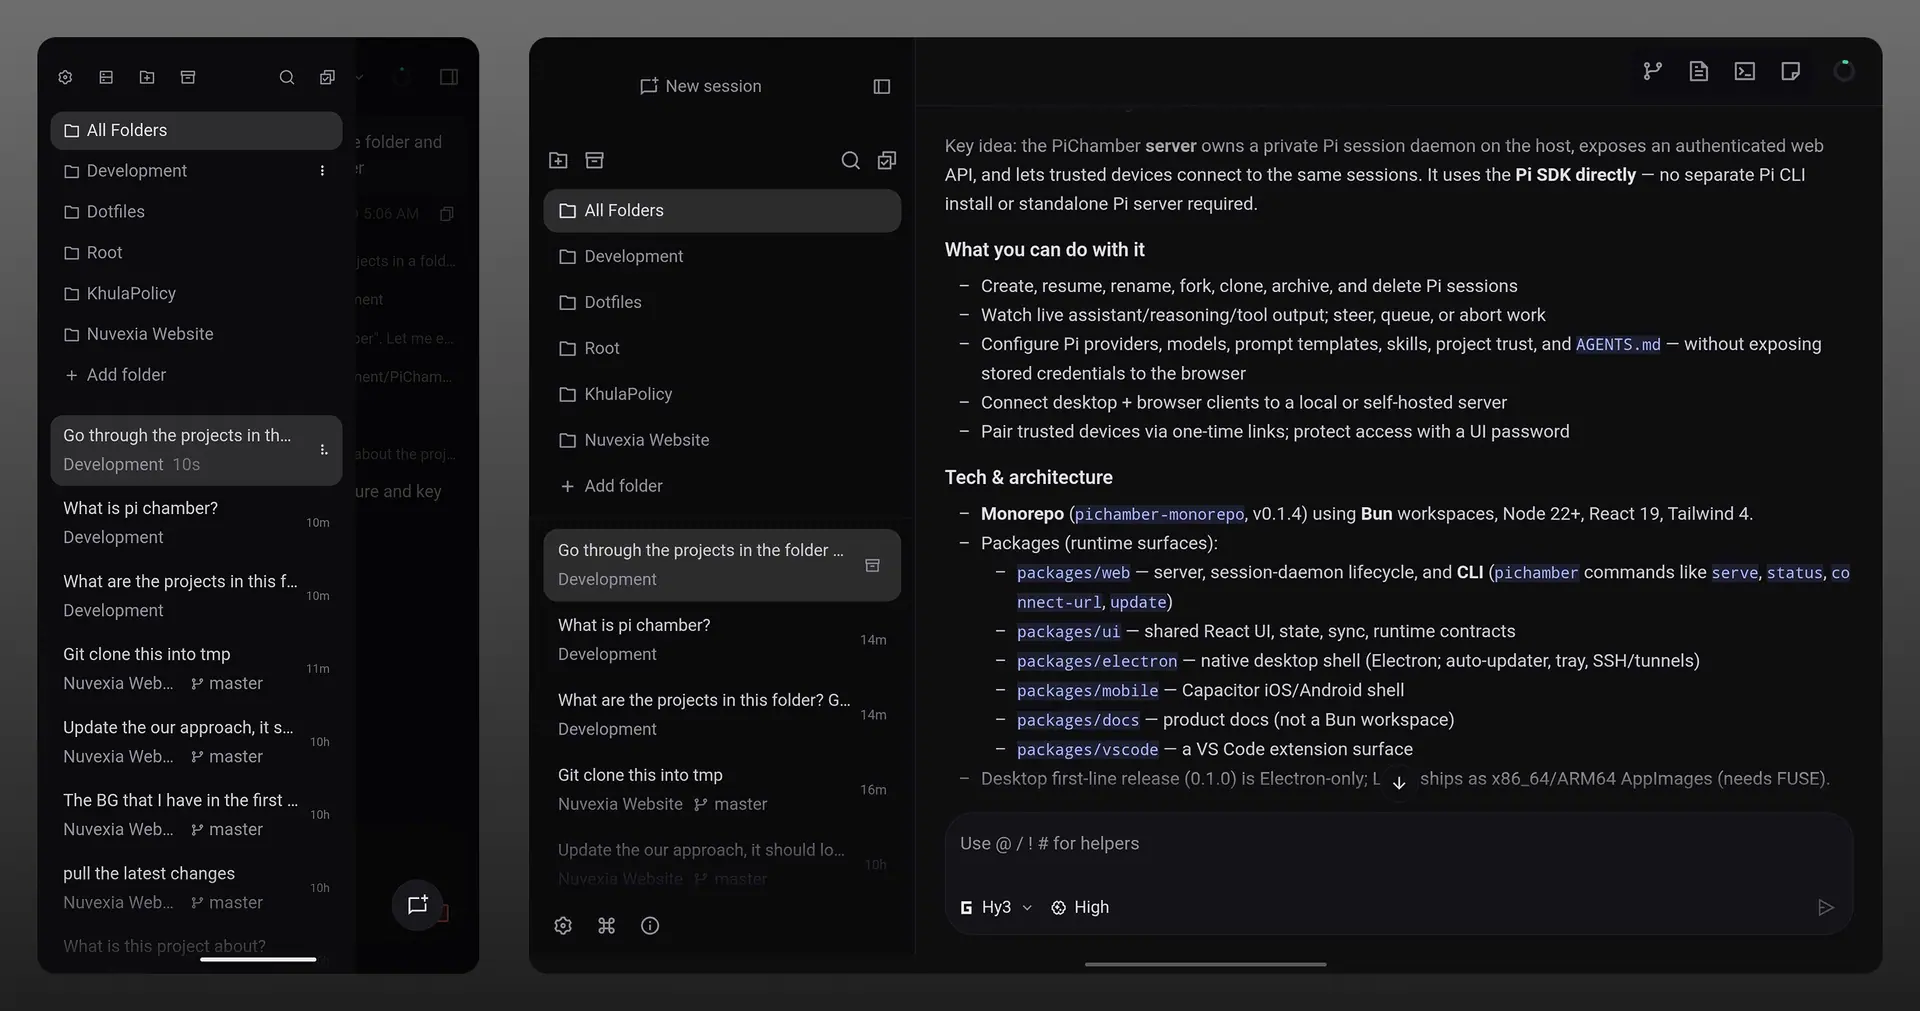The width and height of the screenshot is (1920, 1011).
Task: Click the command shortcuts icon at sidebar bottom
Action: (x=607, y=926)
